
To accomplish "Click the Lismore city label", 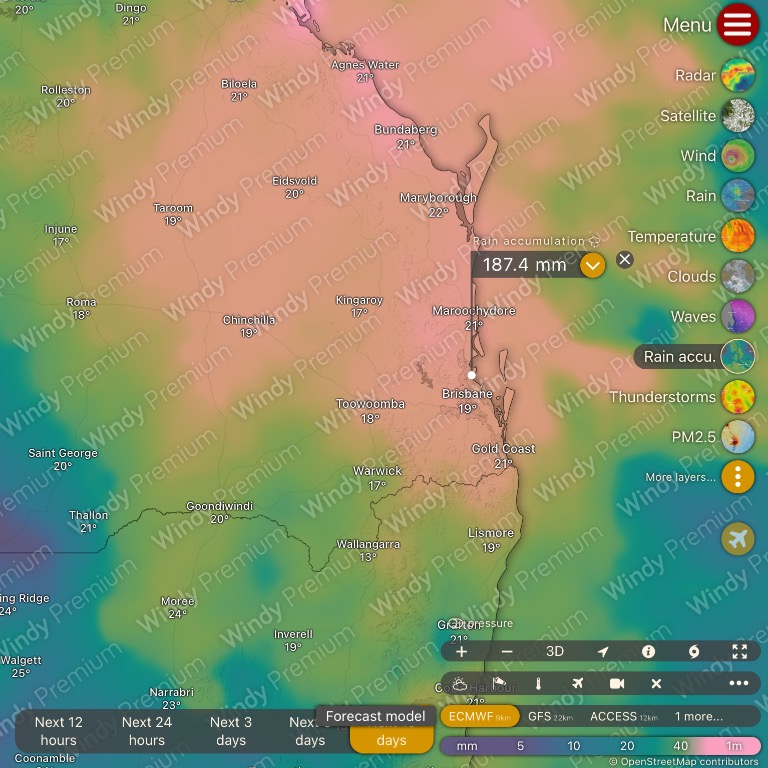I will pyautogui.click(x=491, y=533).
